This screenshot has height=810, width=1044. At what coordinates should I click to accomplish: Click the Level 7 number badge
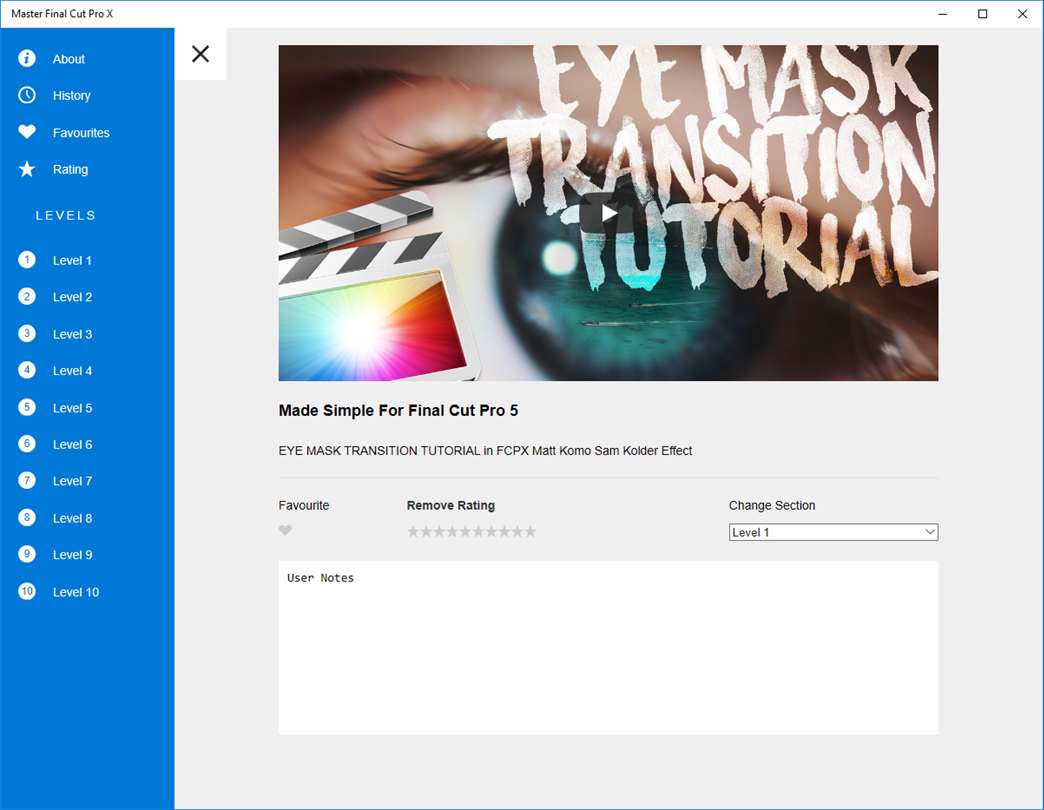pos(27,481)
